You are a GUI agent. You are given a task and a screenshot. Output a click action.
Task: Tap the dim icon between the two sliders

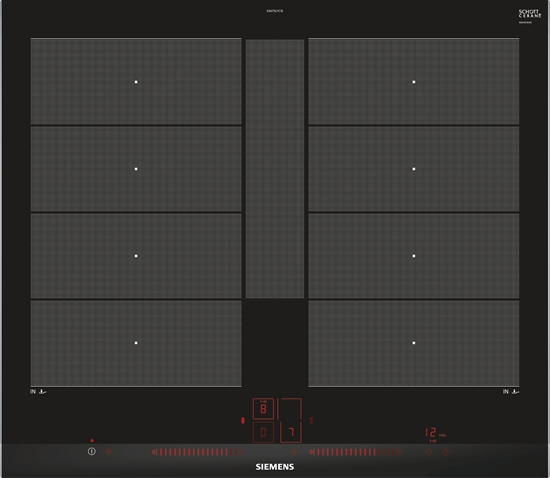294,452
